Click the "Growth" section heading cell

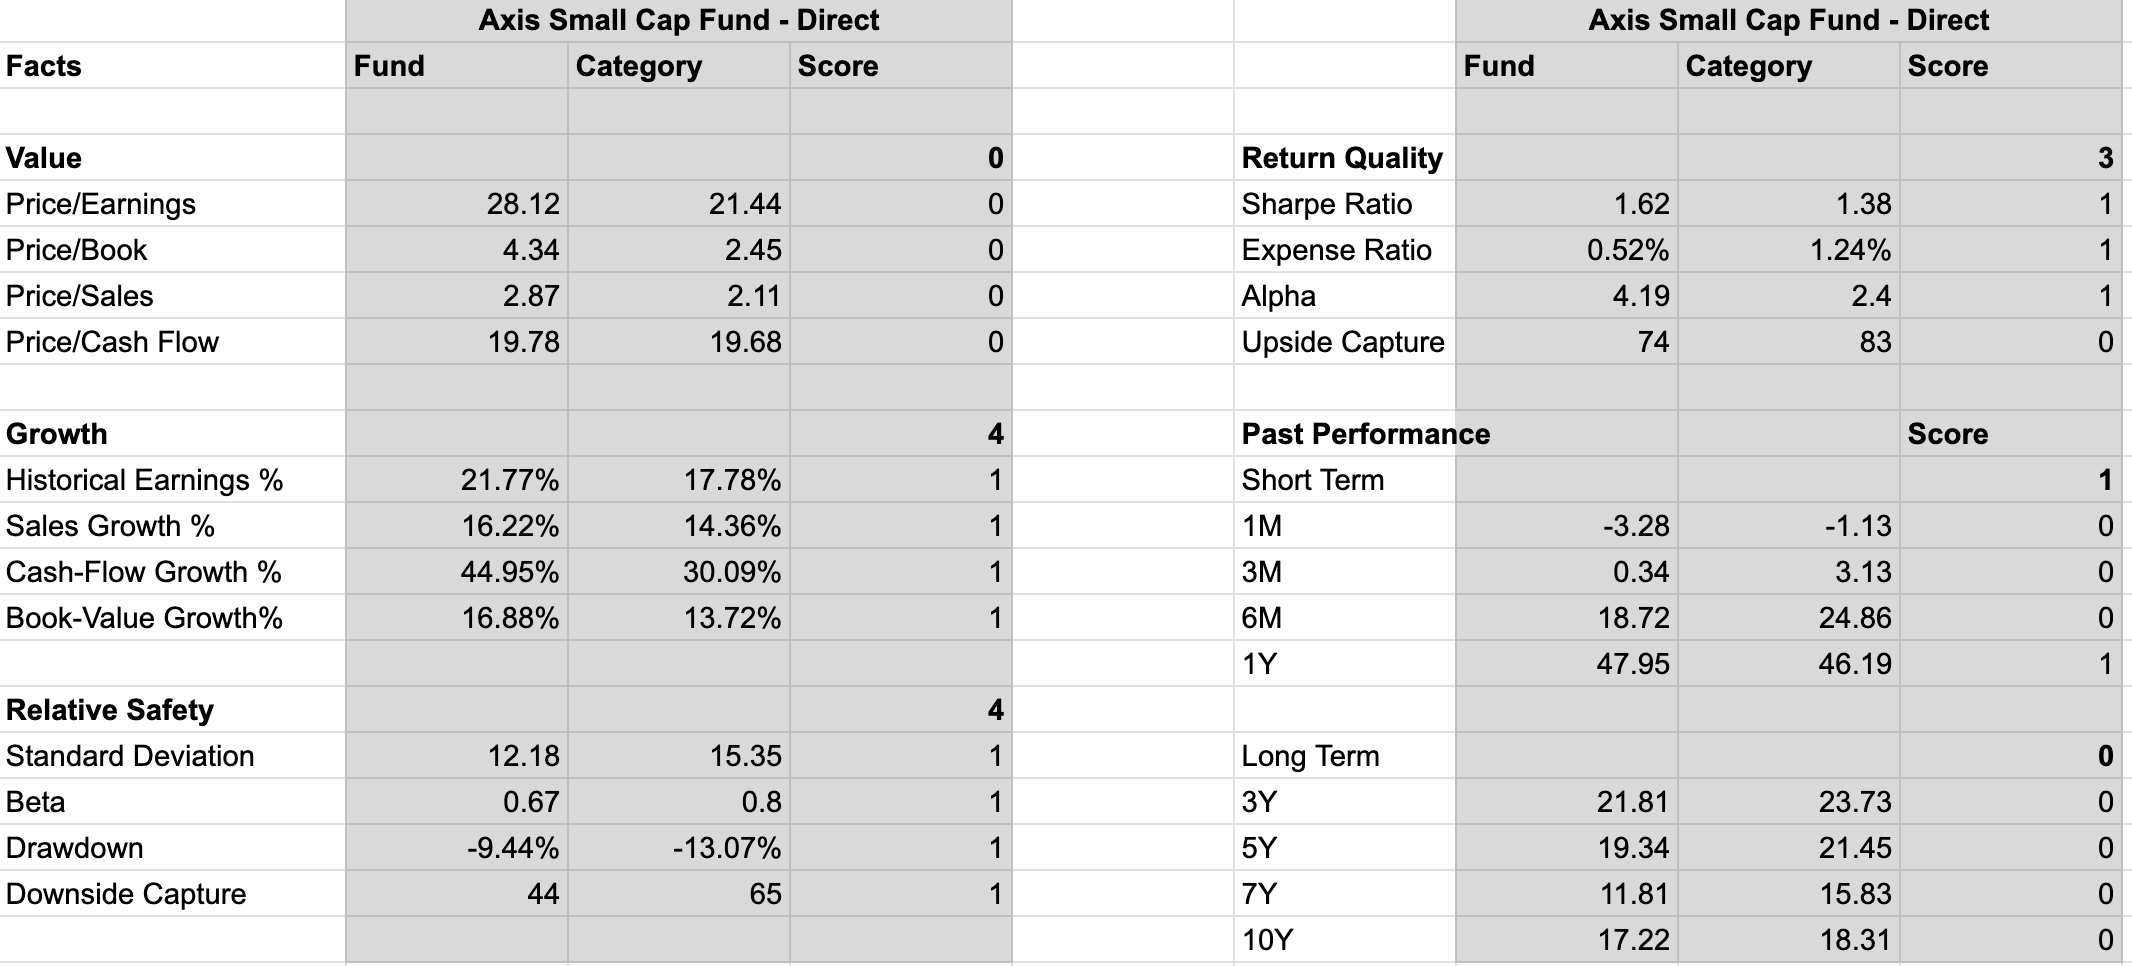pos(57,434)
